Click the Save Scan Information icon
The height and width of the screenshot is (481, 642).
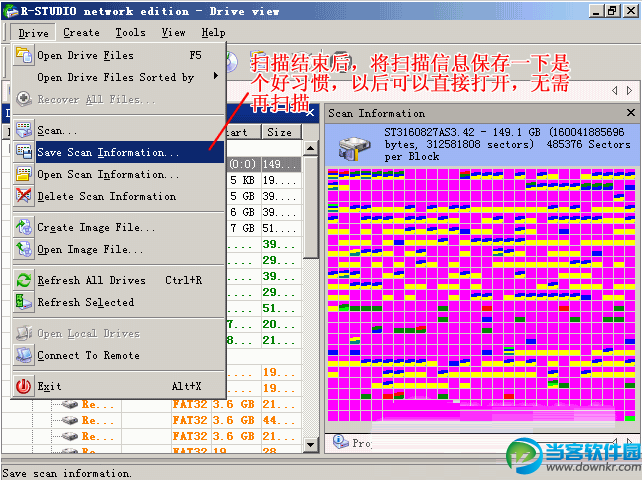(x=24, y=152)
